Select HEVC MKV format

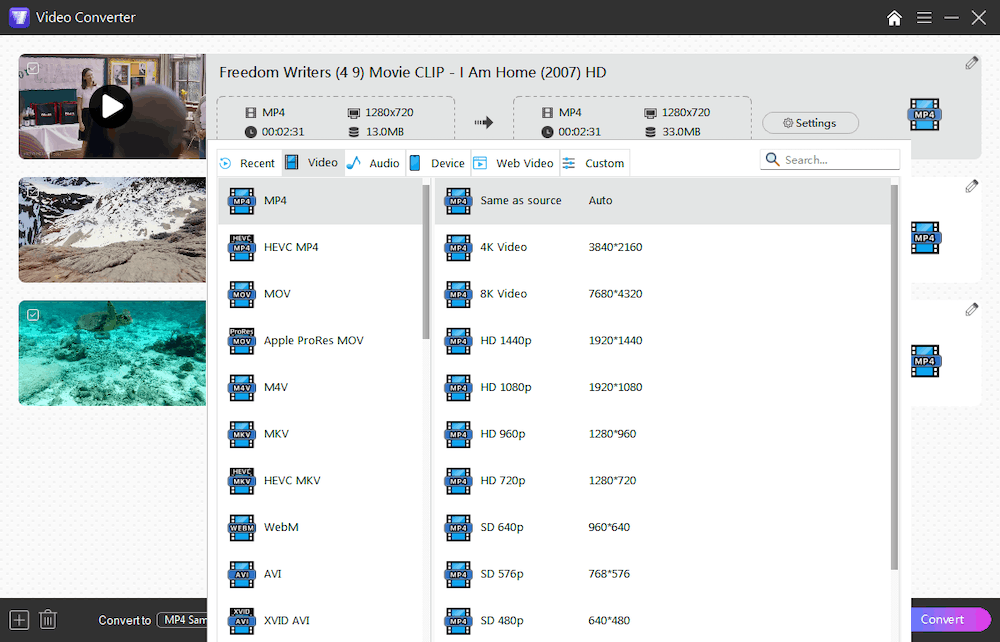320,481
